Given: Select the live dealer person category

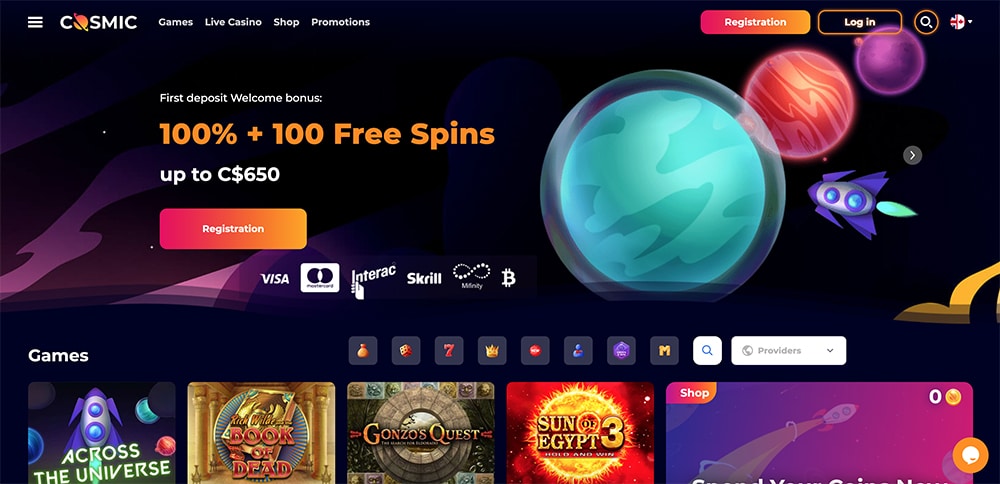Looking at the screenshot, I should click(x=578, y=351).
